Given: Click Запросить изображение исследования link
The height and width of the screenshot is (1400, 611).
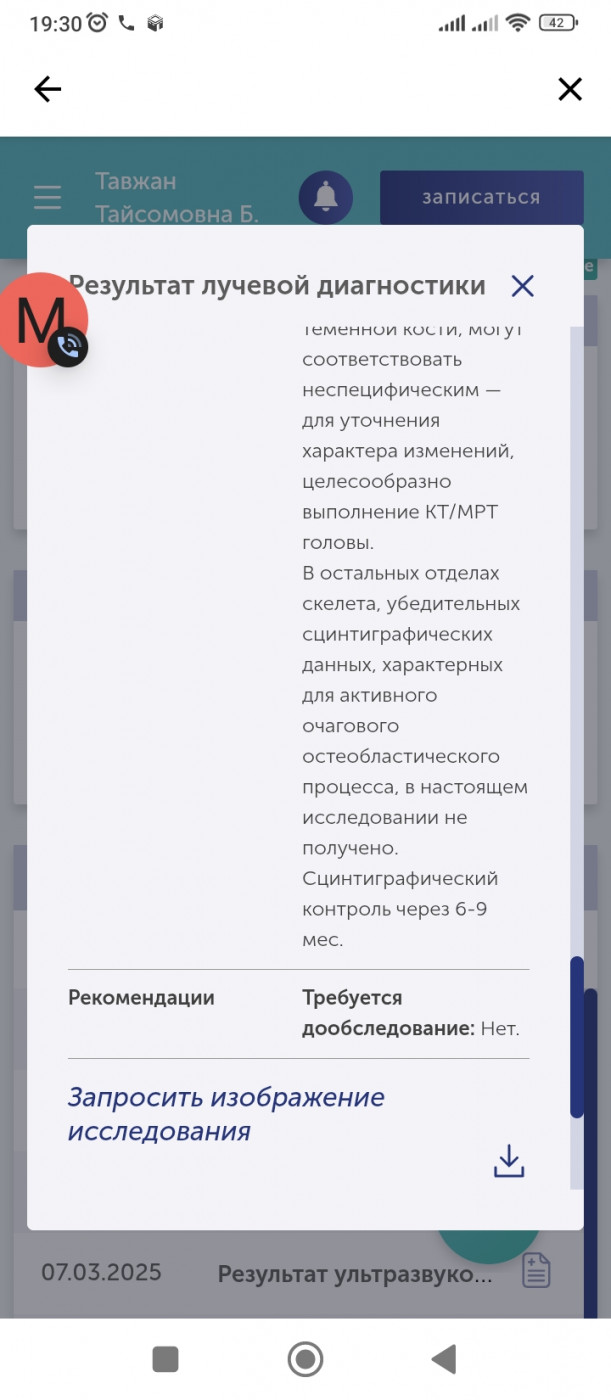Looking at the screenshot, I should [x=226, y=1114].
